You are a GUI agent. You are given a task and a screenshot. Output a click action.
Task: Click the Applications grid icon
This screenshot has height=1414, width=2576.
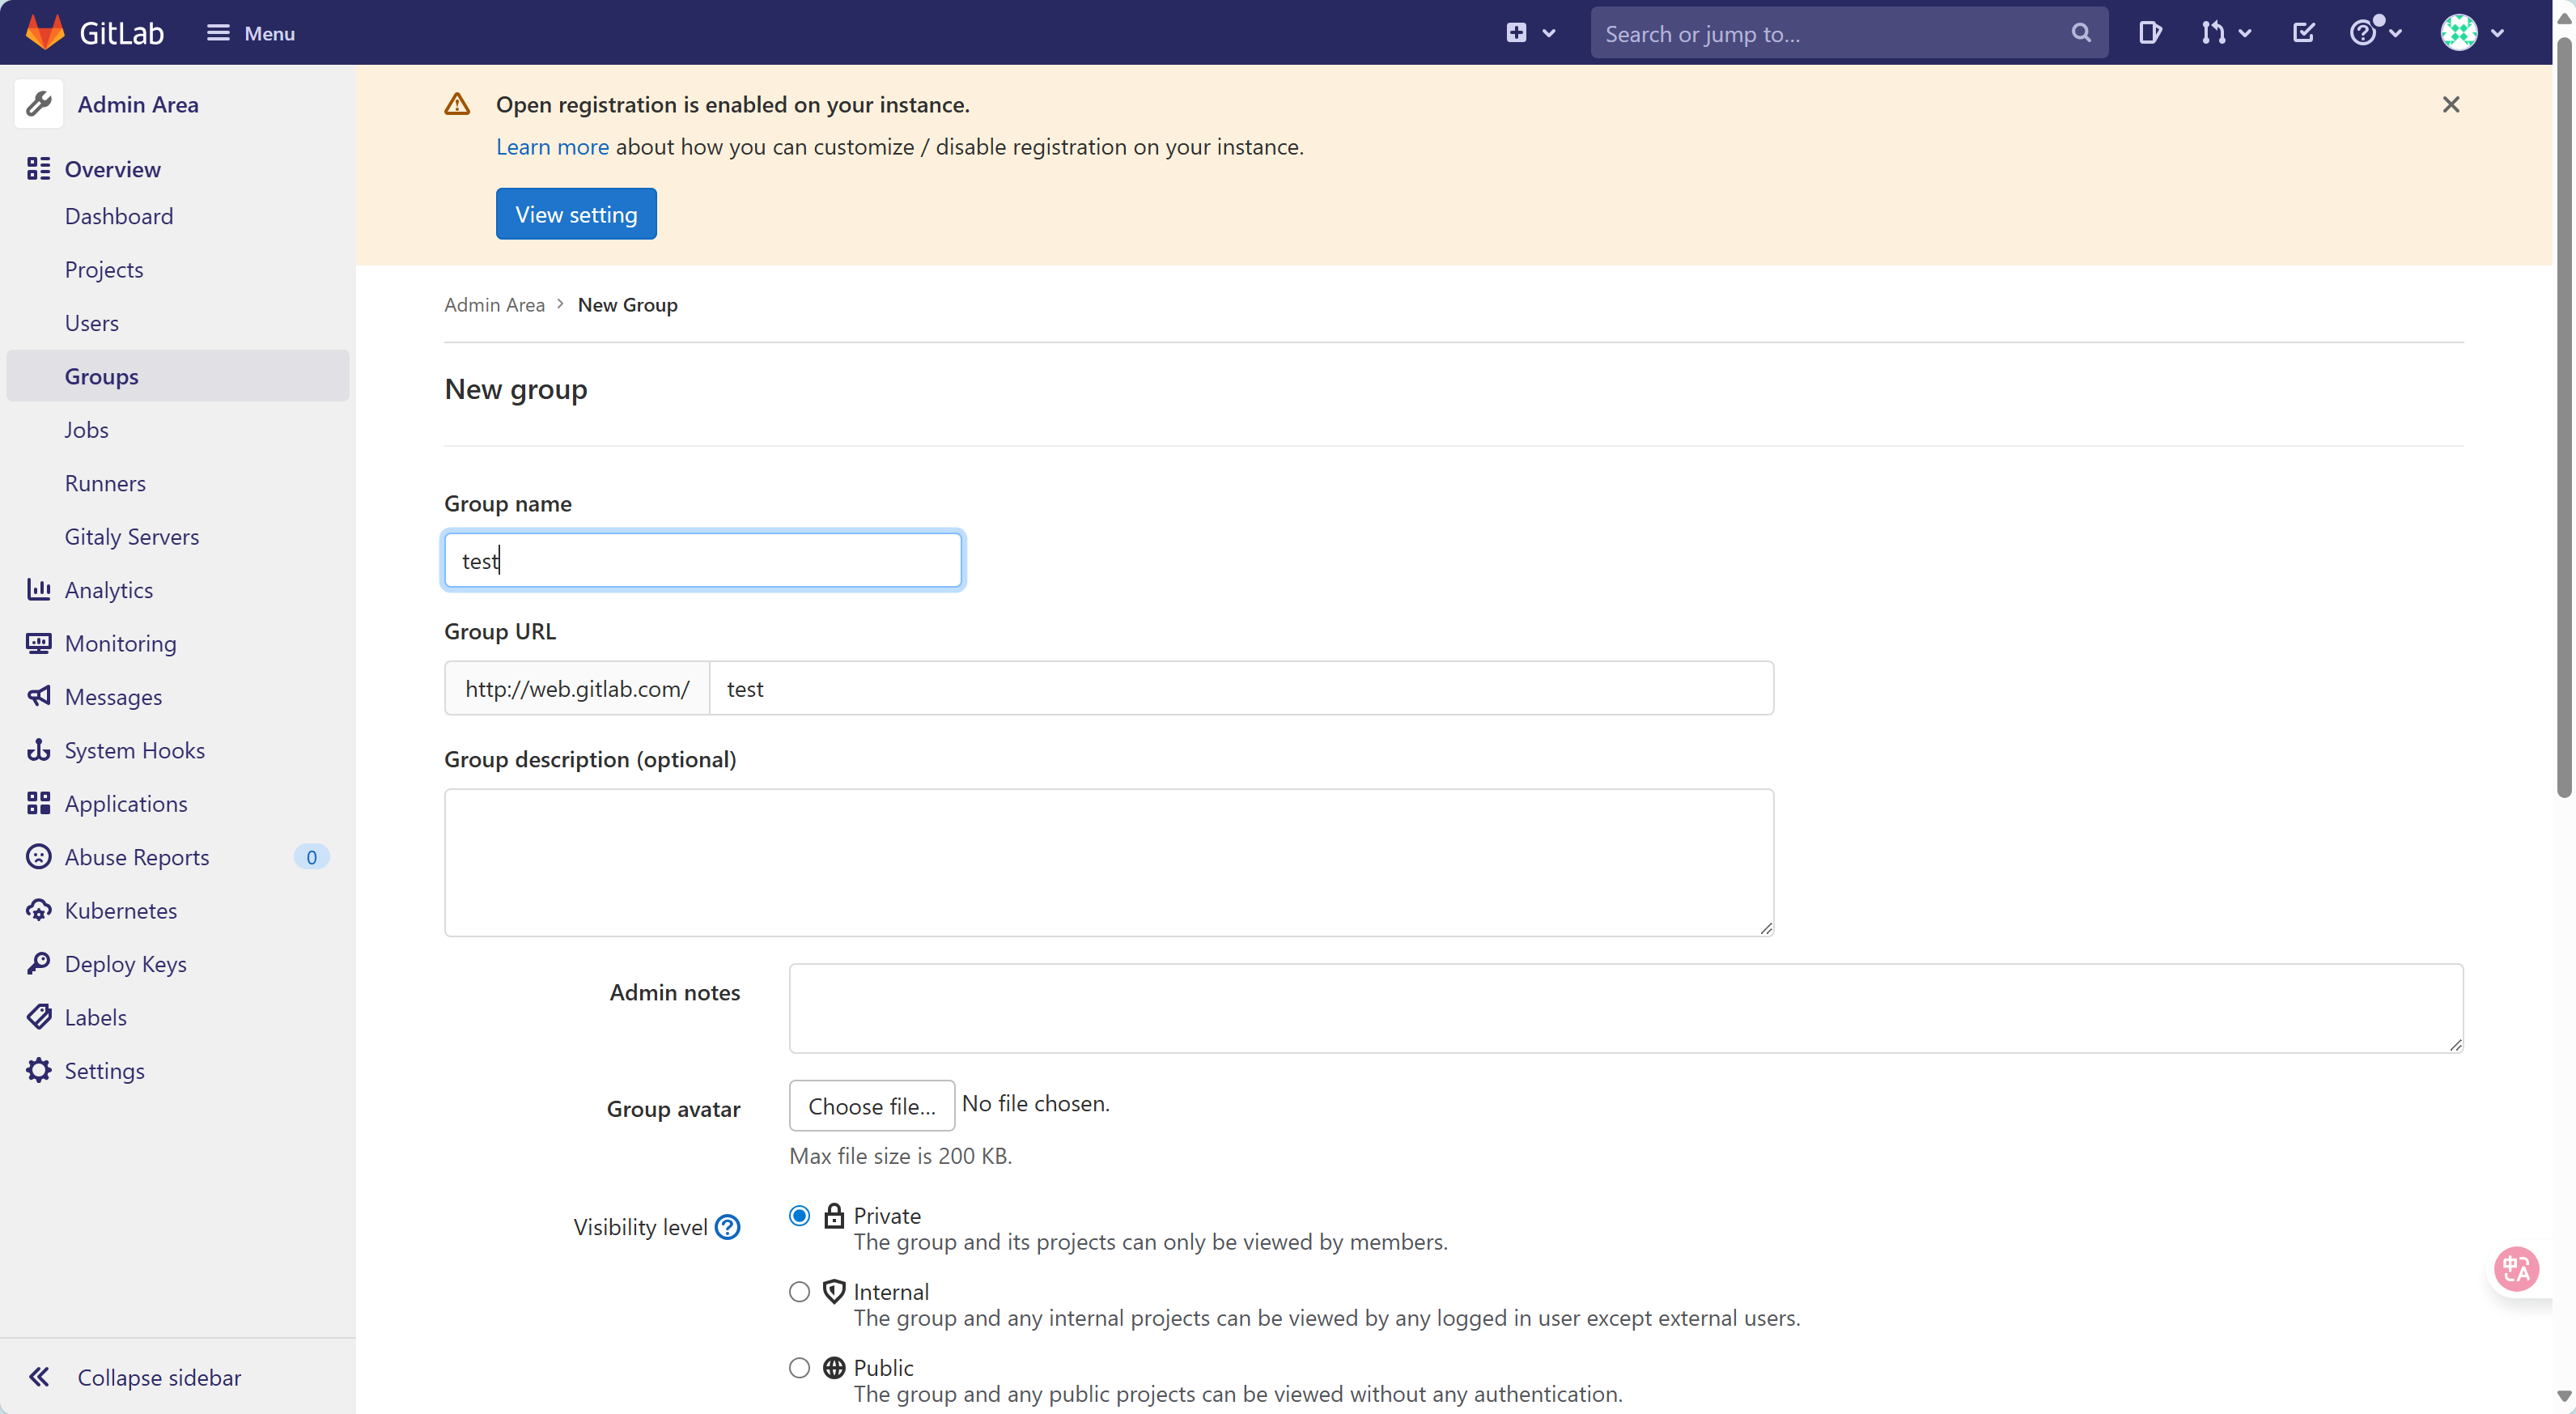coord(38,803)
